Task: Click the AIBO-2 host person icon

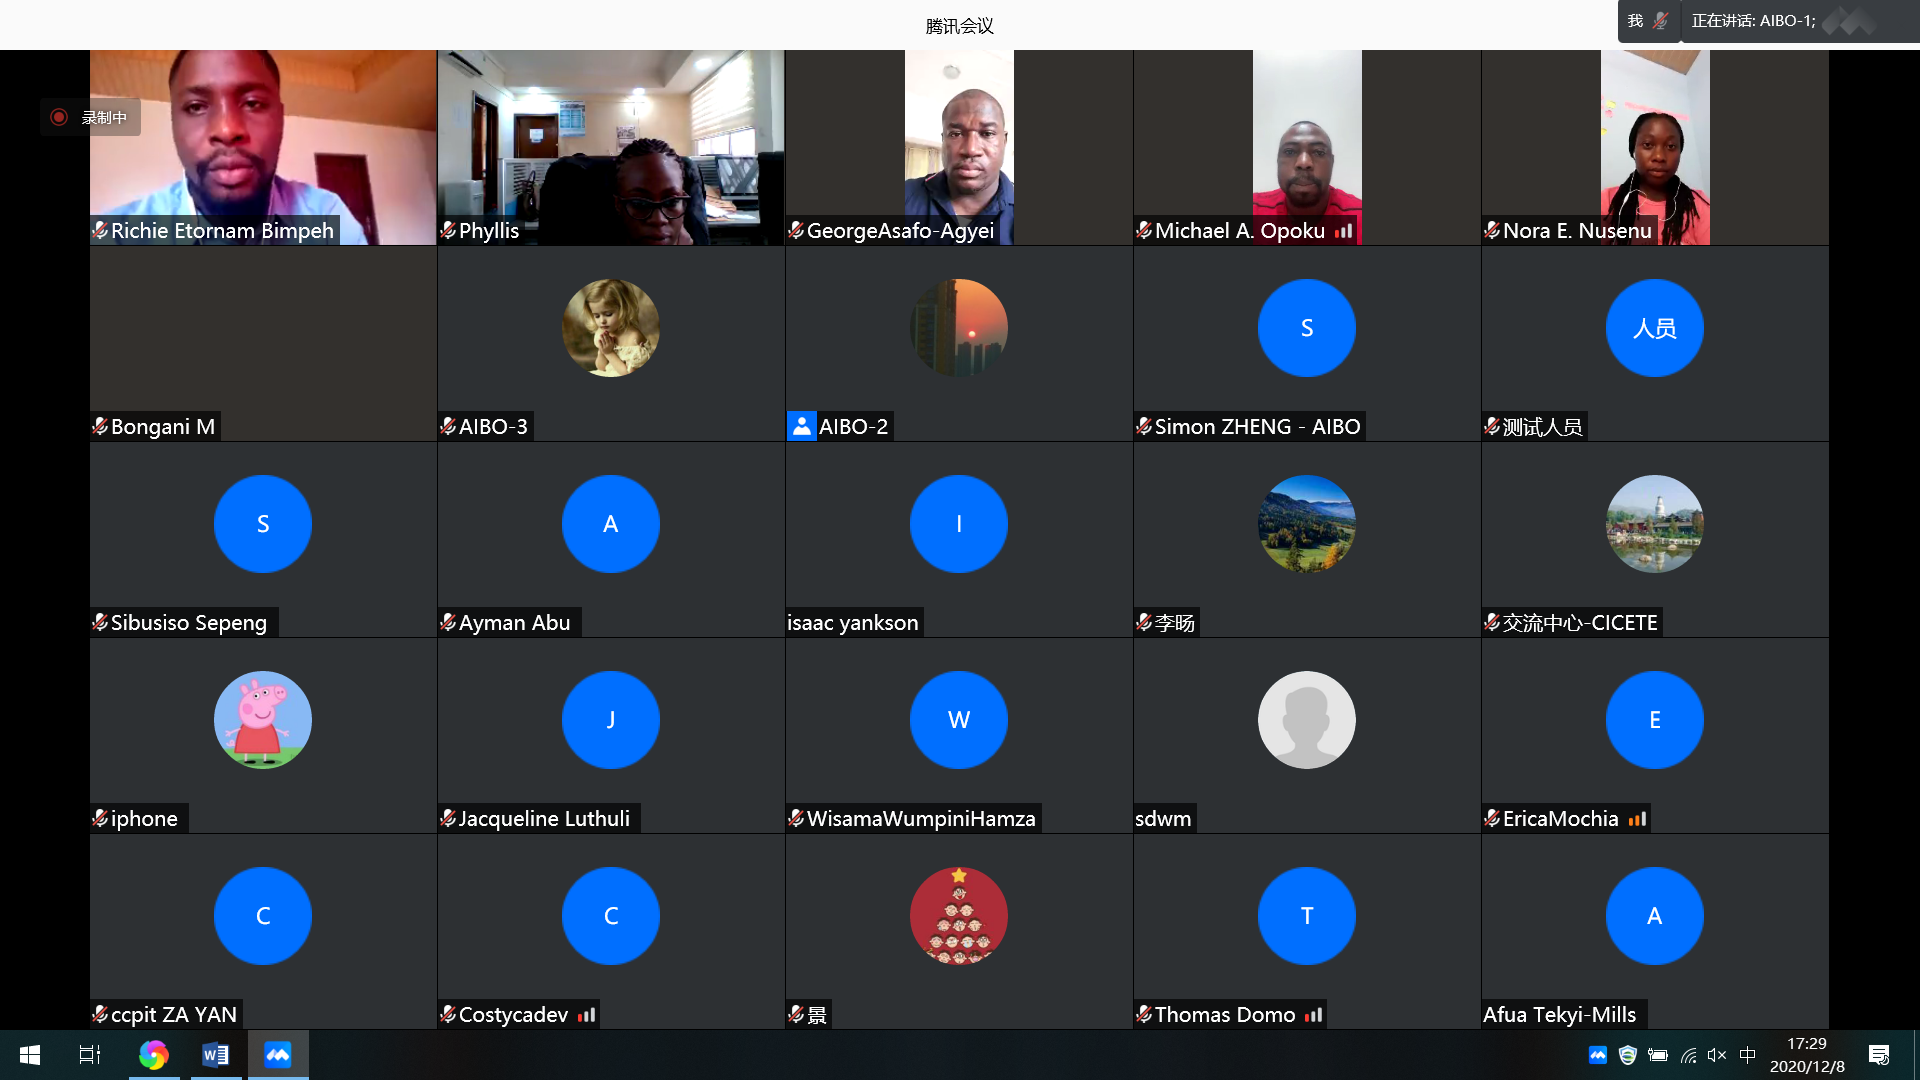Action: click(801, 426)
